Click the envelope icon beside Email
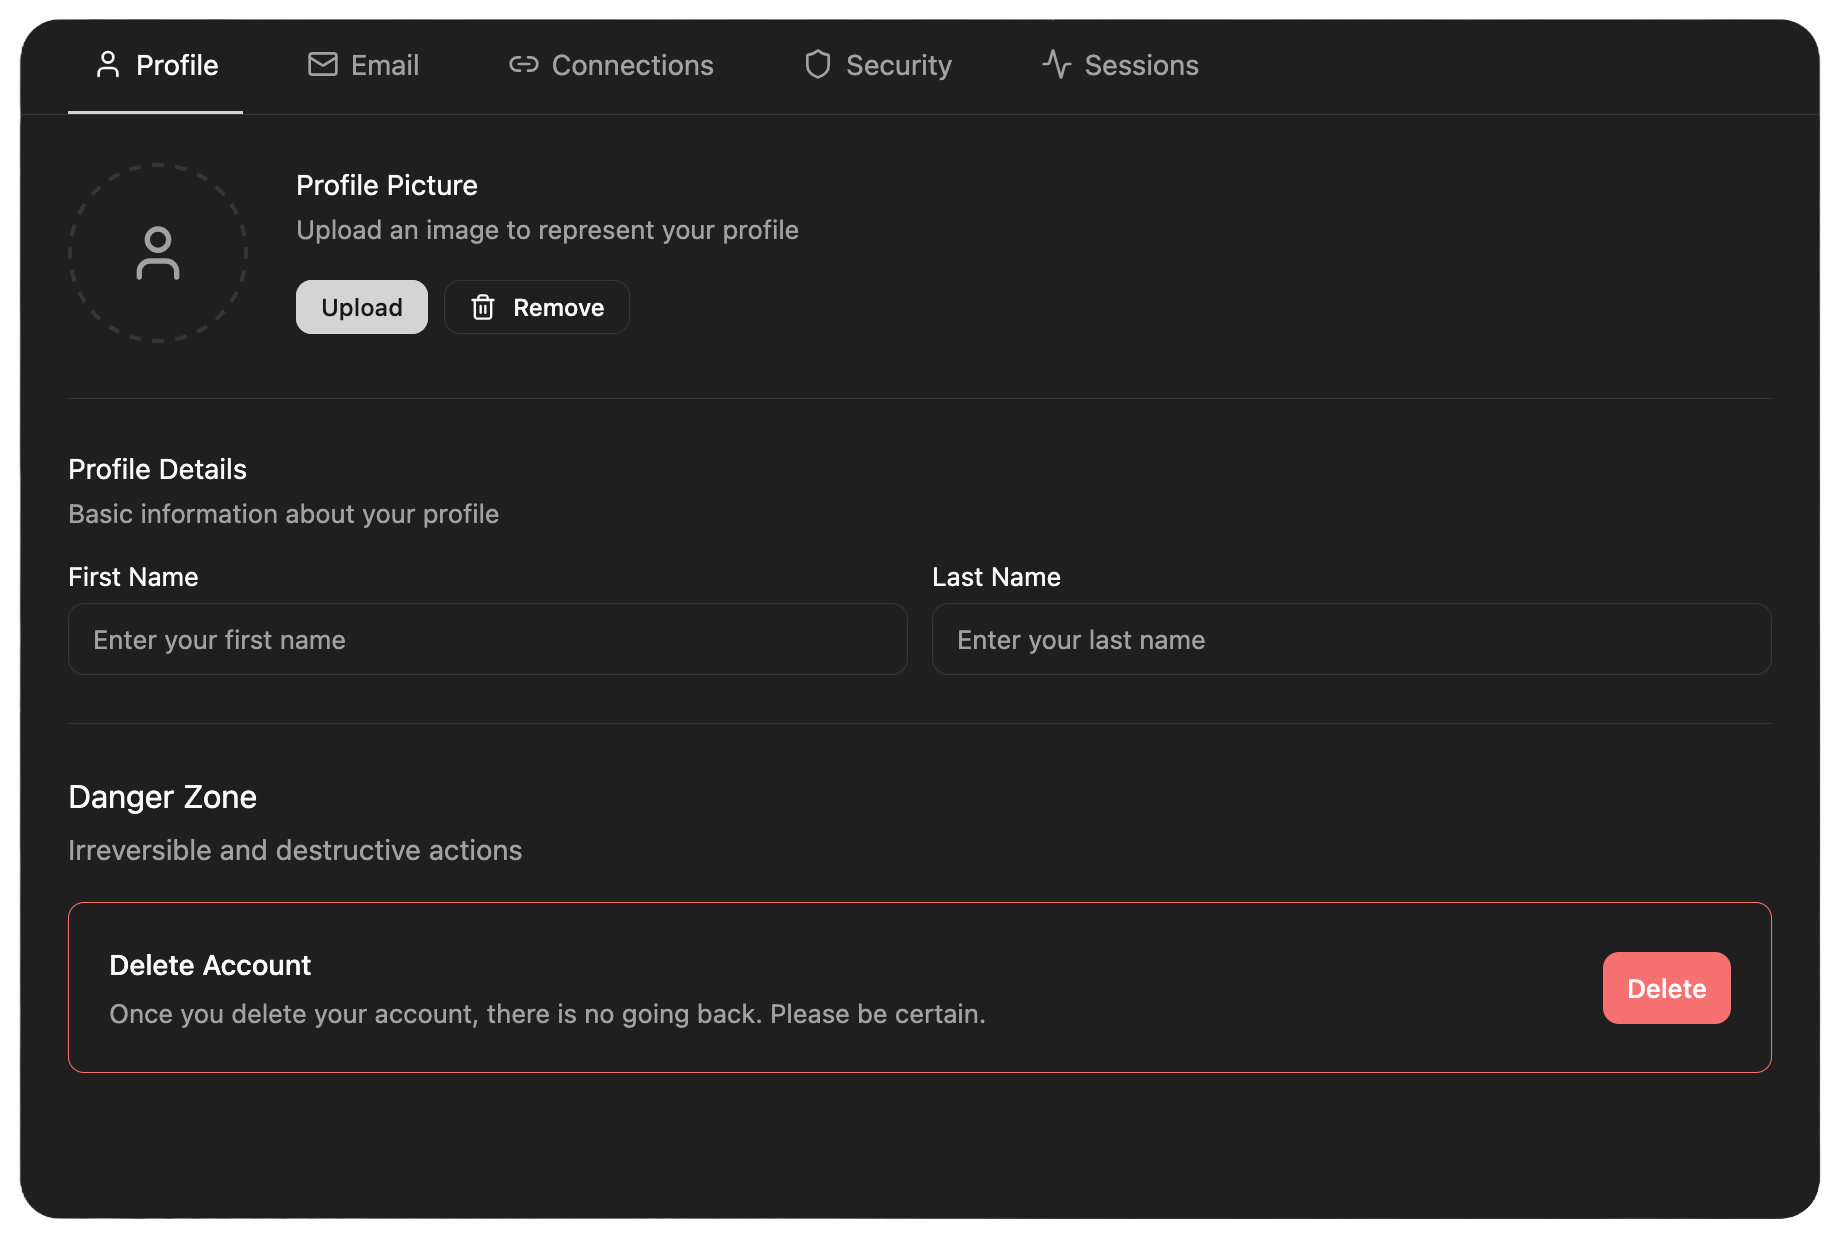Image resolution: width=1844 pixels, height=1244 pixels. coord(322,64)
